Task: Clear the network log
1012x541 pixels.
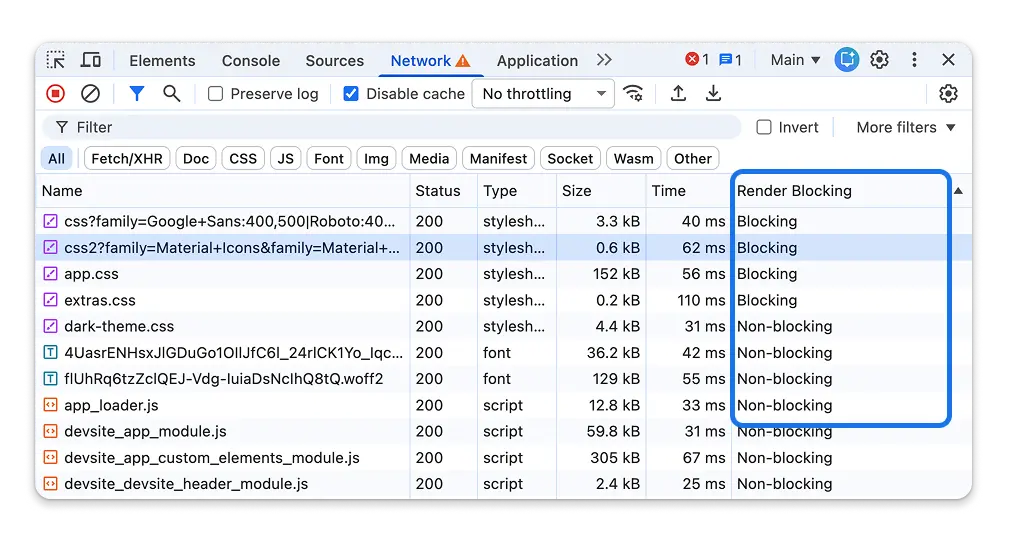Action: [91, 94]
